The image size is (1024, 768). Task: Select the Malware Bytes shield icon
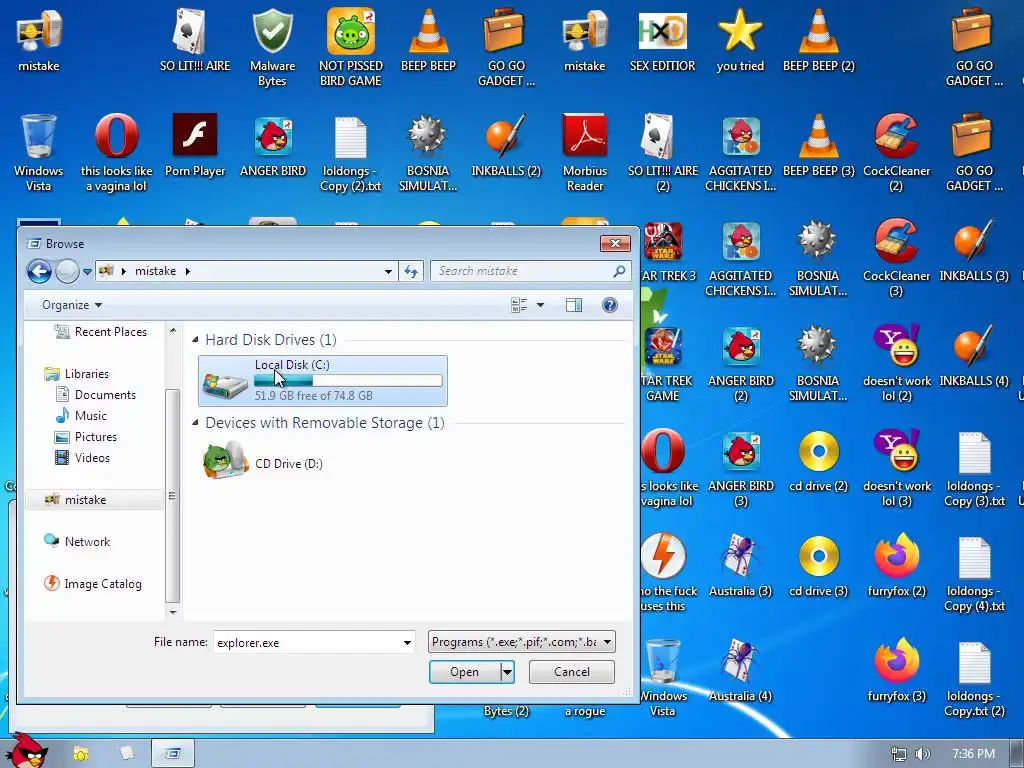[272, 47]
